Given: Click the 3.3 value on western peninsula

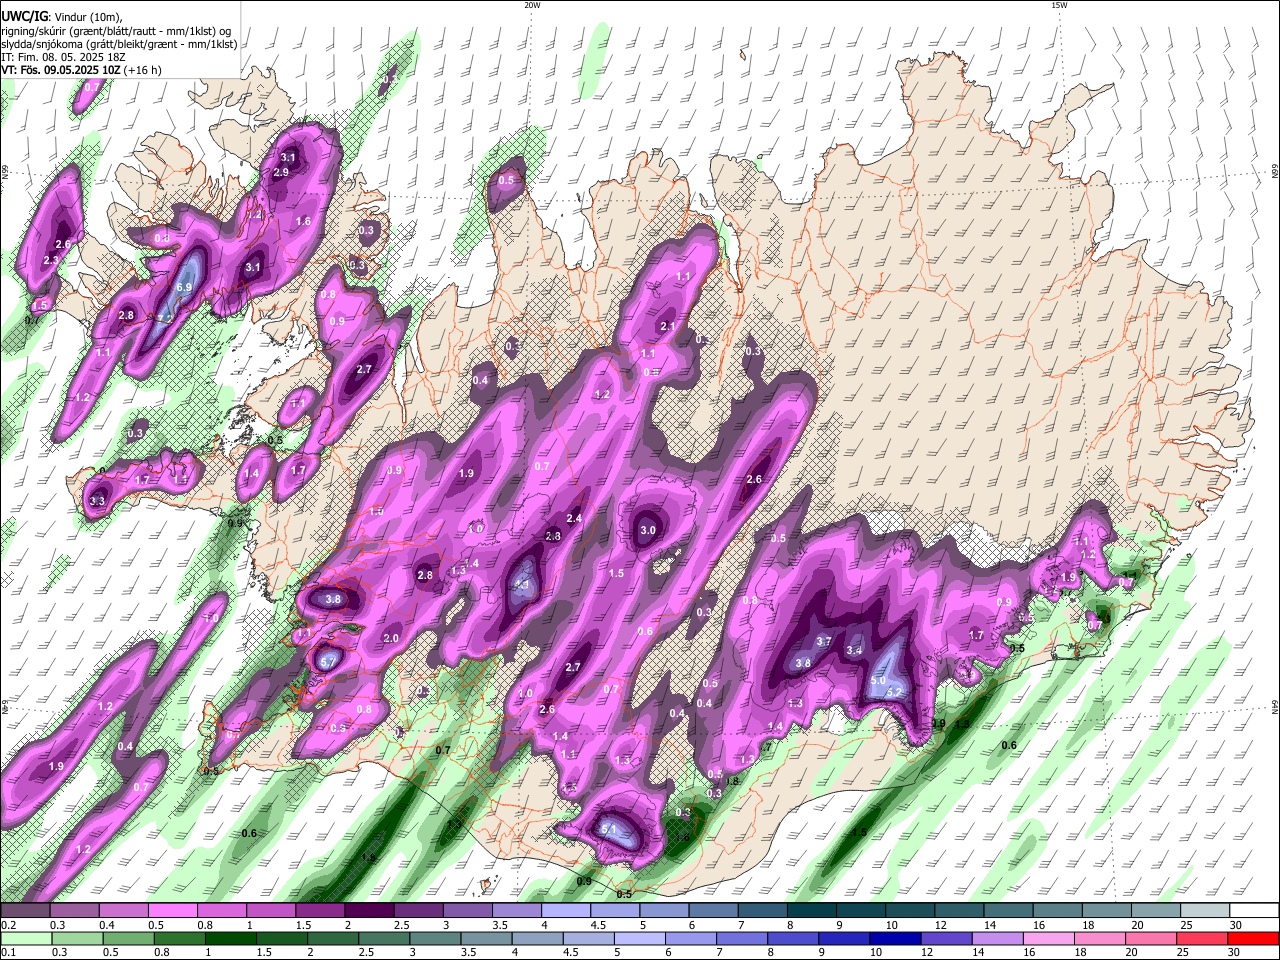Looking at the screenshot, I should 97,501.
